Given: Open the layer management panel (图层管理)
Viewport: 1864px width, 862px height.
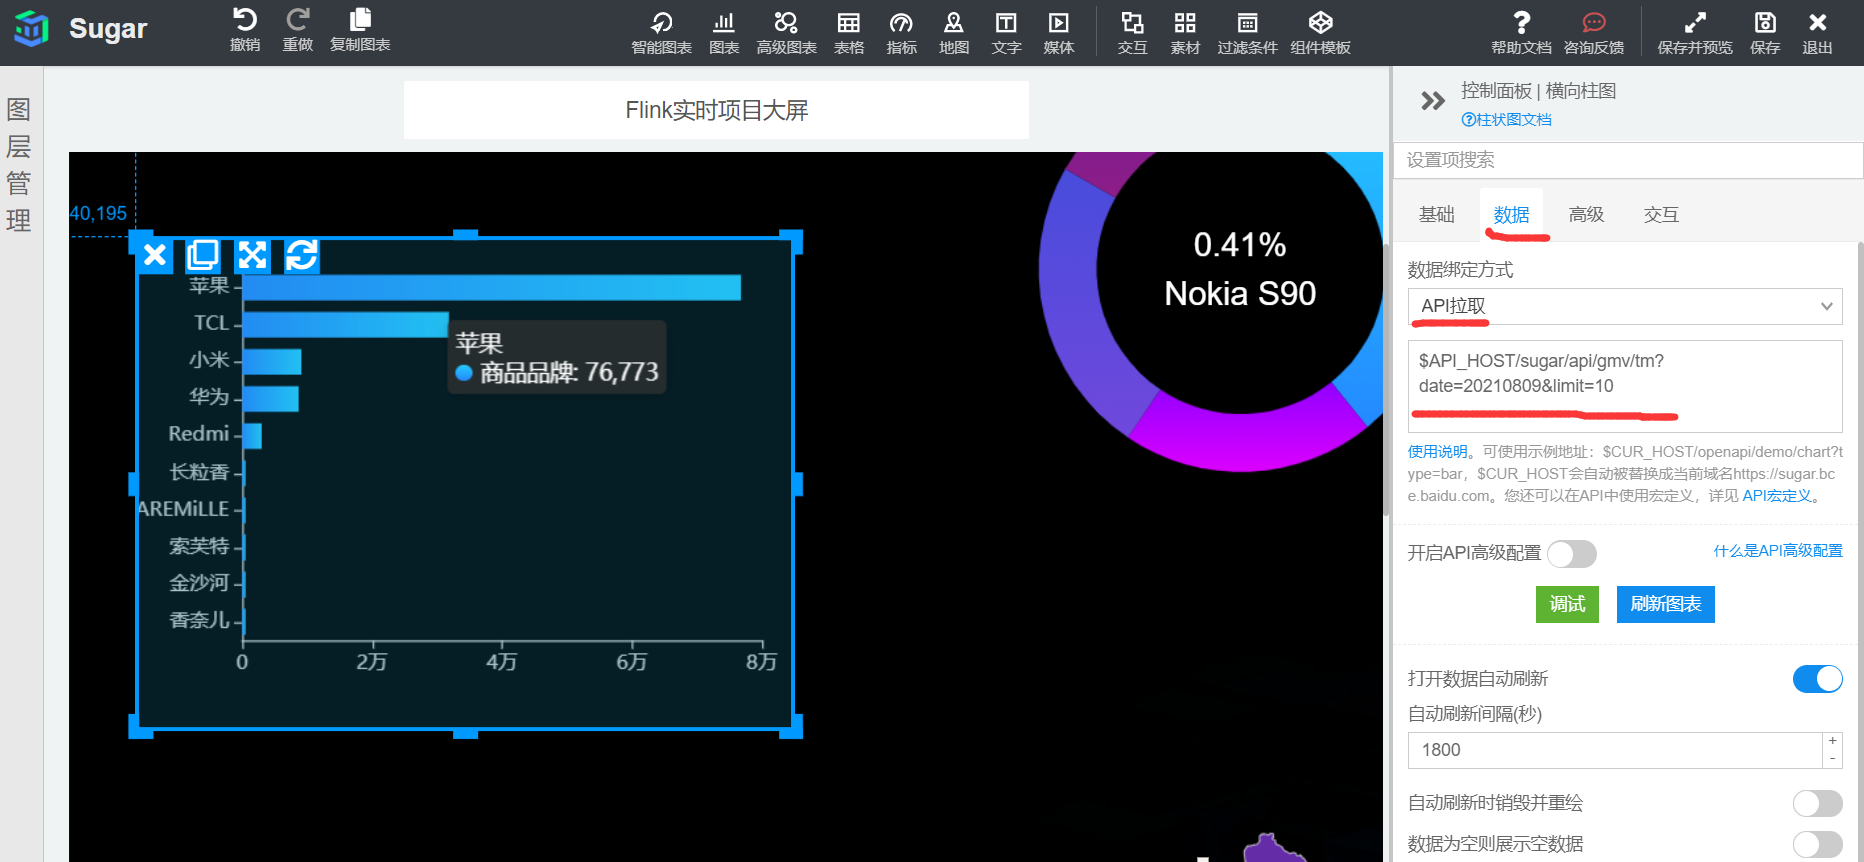Looking at the screenshot, I should click(x=18, y=165).
